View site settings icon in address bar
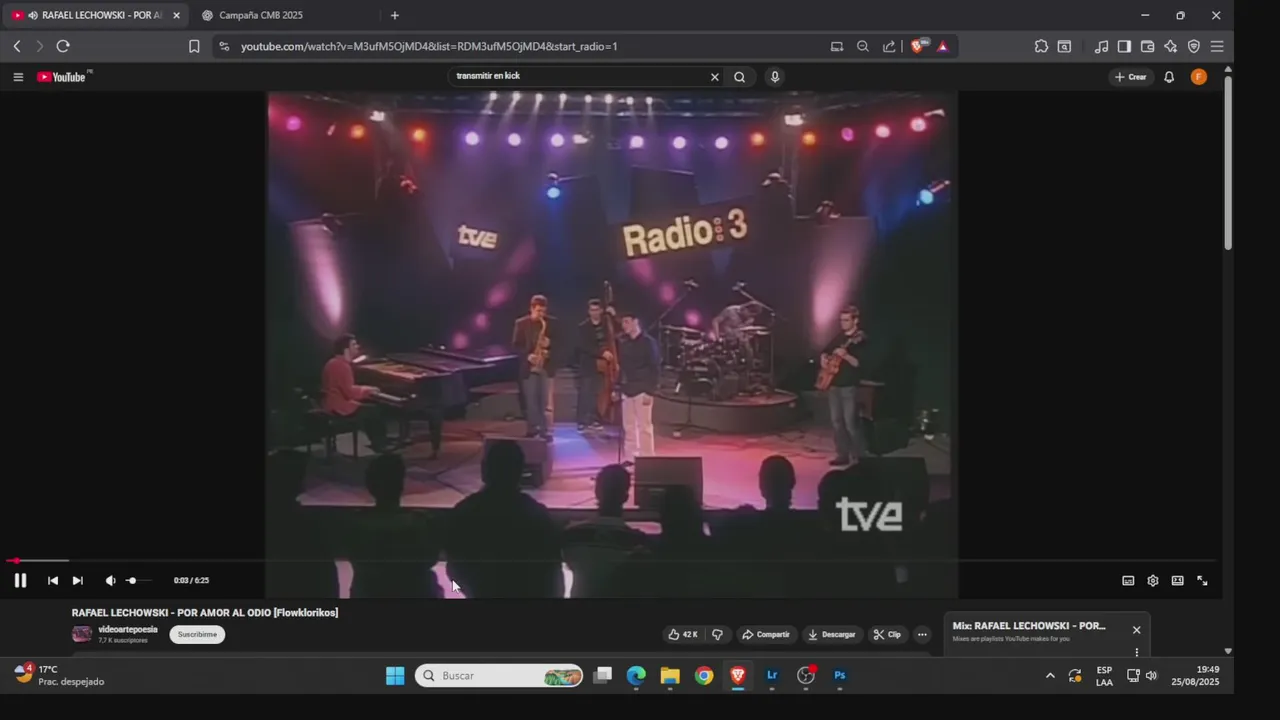The width and height of the screenshot is (1280, 720). click(x=224, y=46)
